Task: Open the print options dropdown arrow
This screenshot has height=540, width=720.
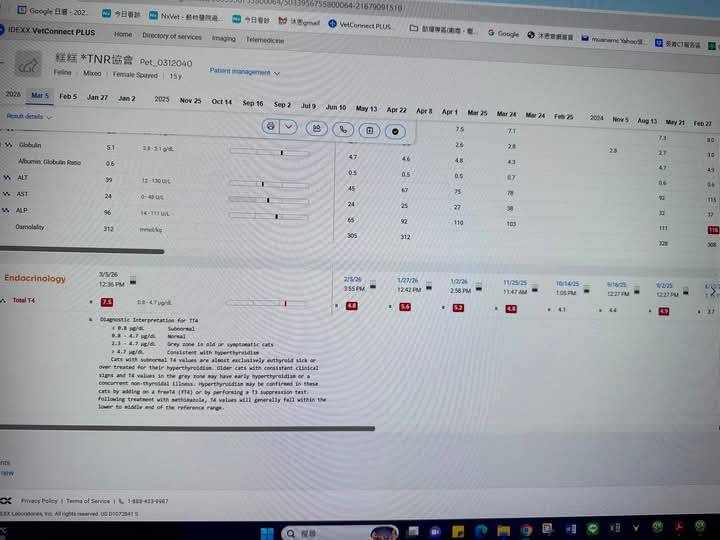Action: coord(289,128)
